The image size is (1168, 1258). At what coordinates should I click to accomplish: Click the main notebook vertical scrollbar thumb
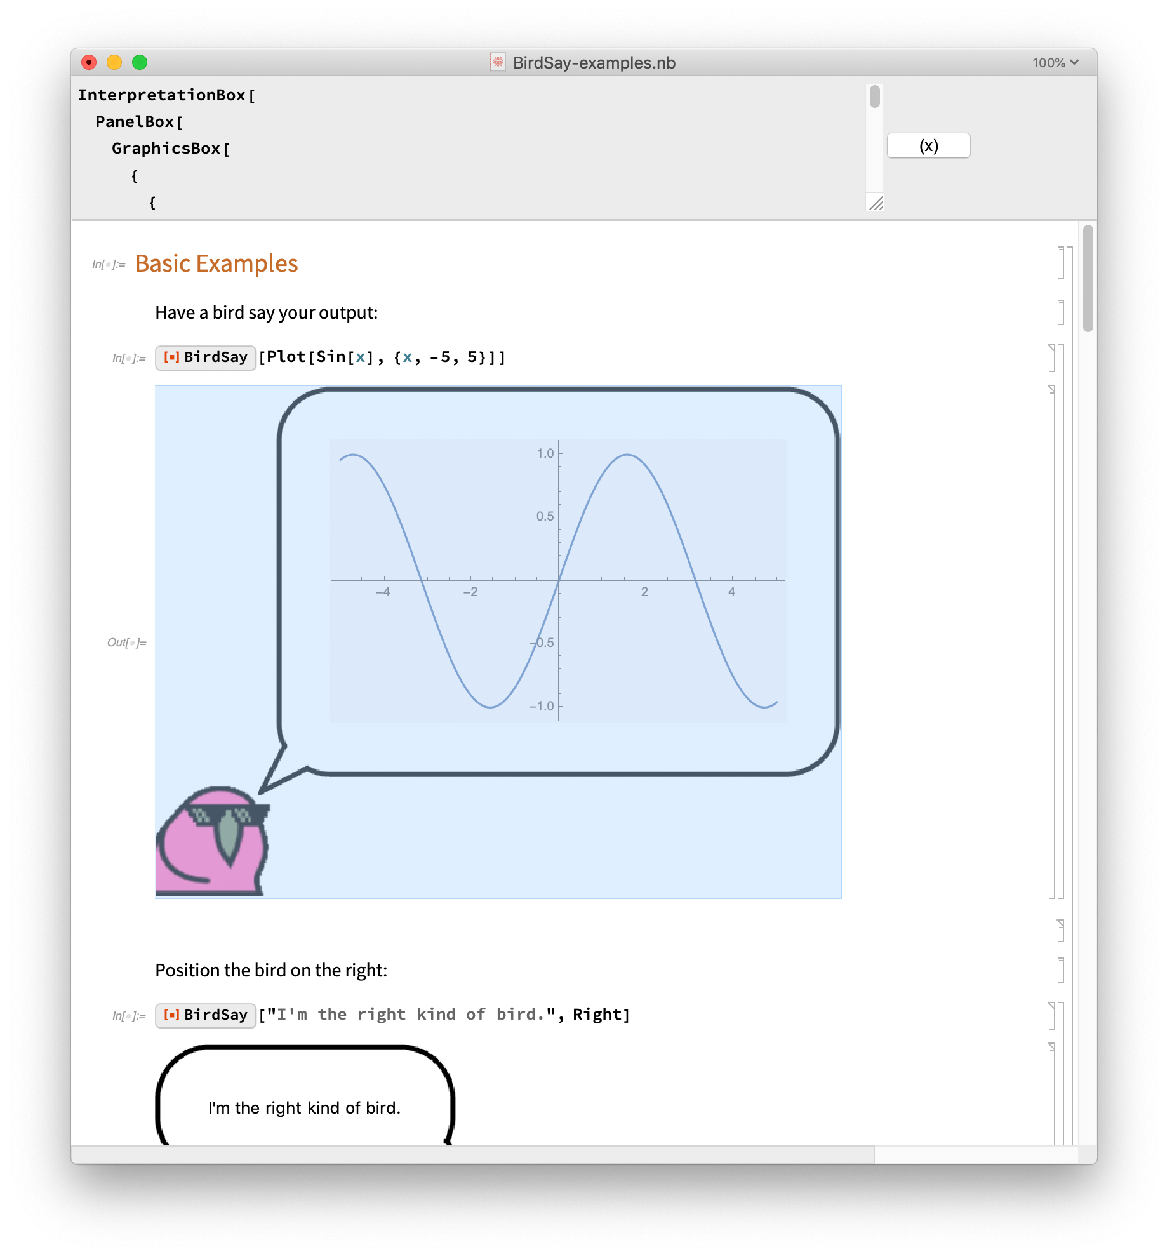coord(1088,278)
